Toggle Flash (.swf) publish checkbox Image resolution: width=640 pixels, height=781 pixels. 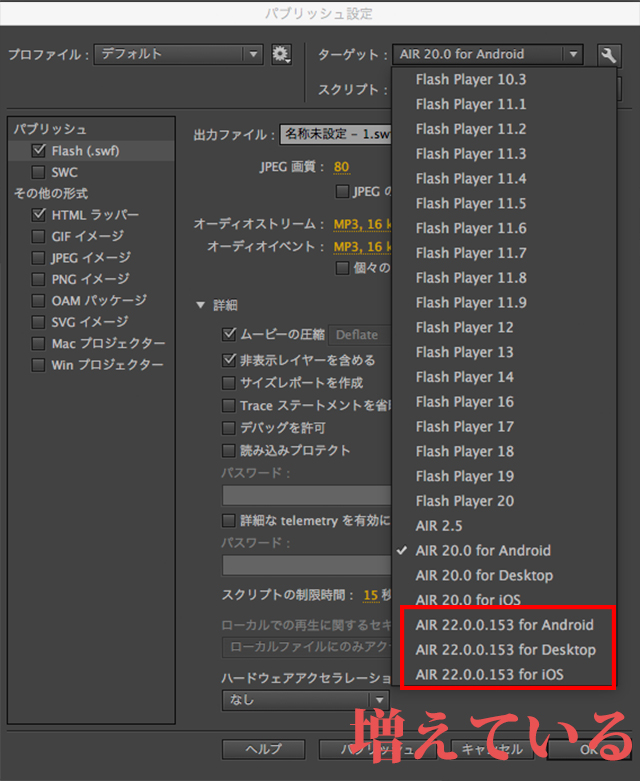coord(38,150)
